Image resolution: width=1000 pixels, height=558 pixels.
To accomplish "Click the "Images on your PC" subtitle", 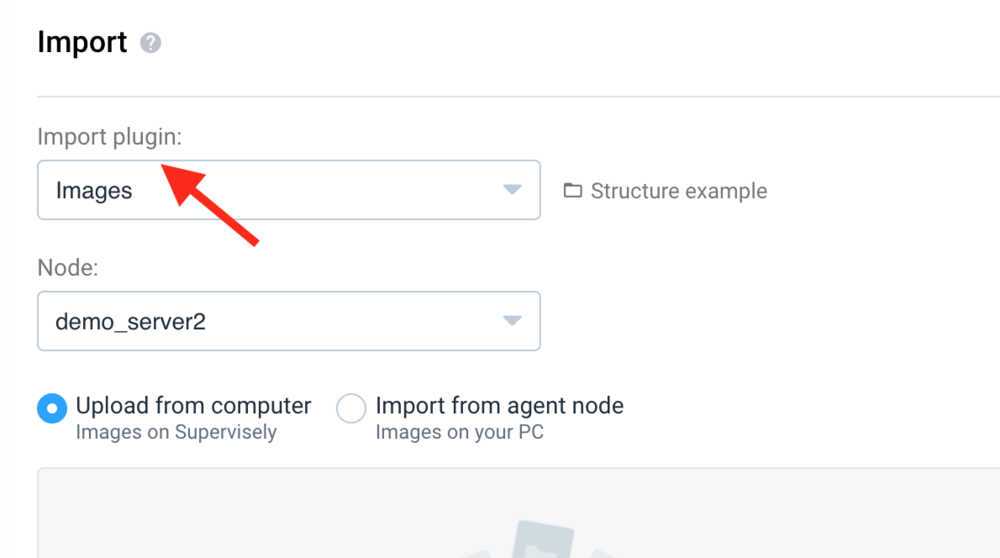I will 459,432.
